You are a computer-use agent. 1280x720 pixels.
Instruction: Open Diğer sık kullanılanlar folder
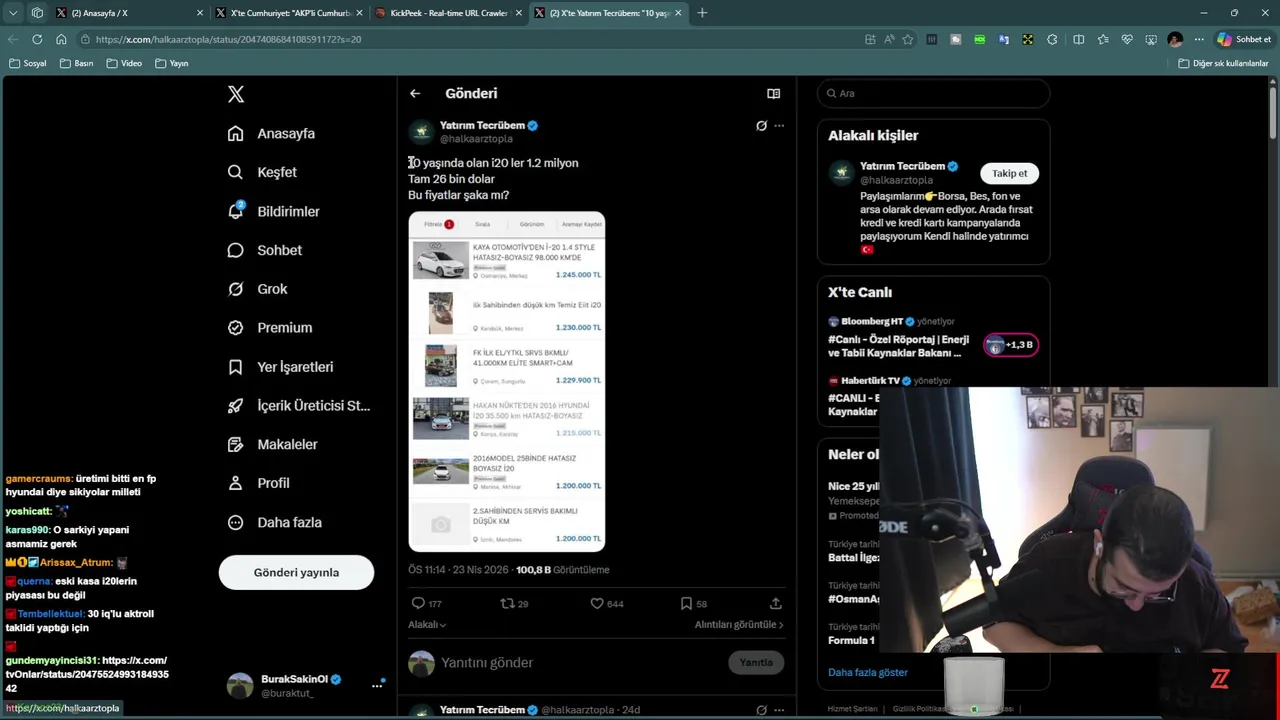point(1224,63)
